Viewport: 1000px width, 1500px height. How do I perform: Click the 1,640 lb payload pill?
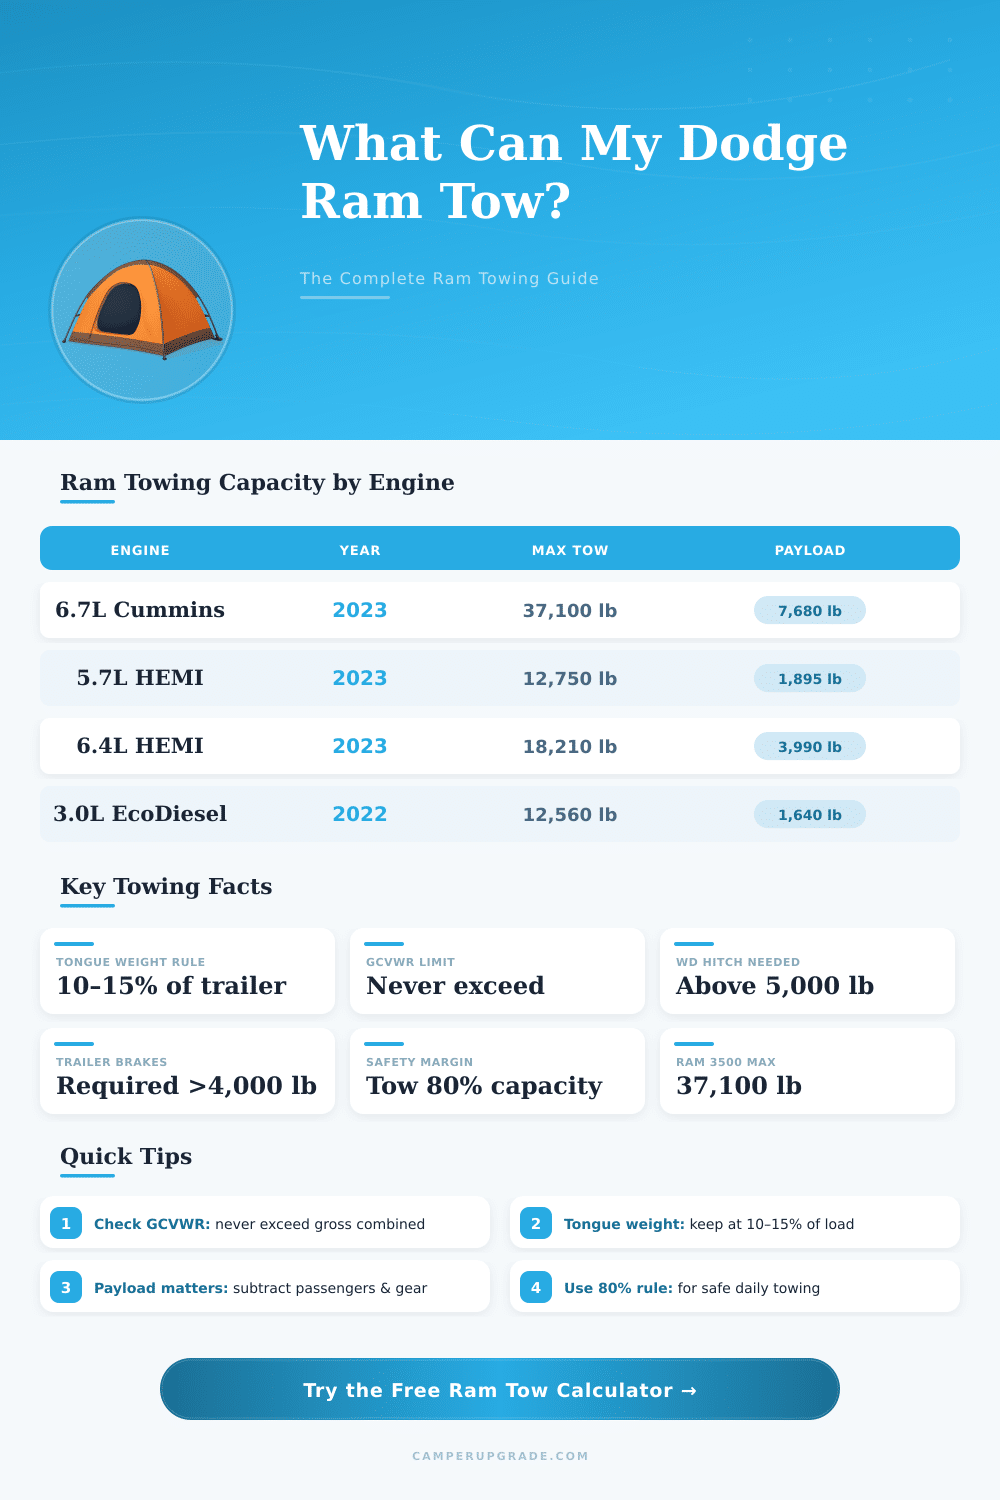click(809, 814)
